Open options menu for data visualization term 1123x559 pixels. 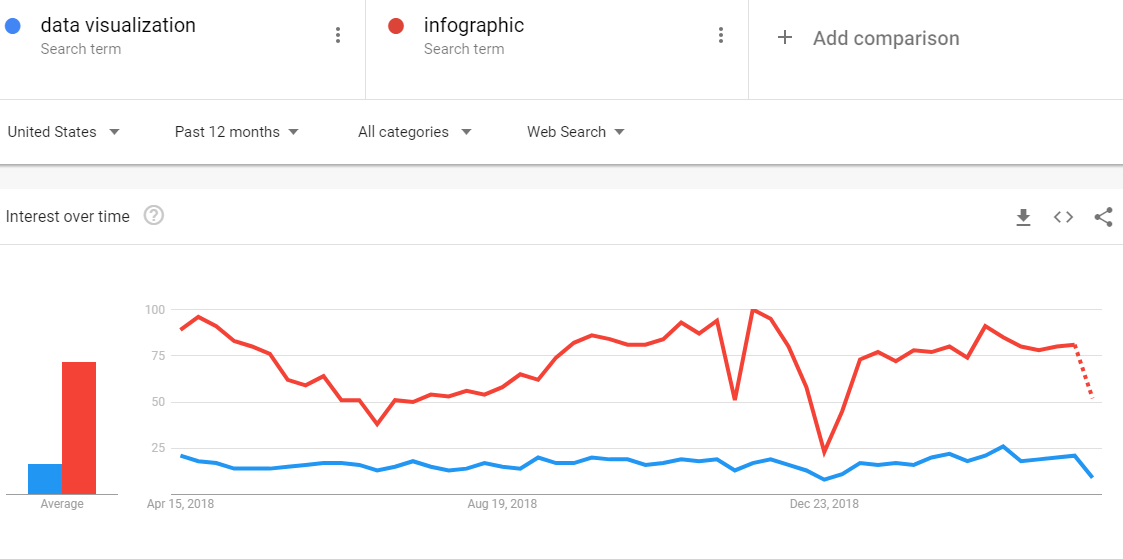(x=338, y=35)
